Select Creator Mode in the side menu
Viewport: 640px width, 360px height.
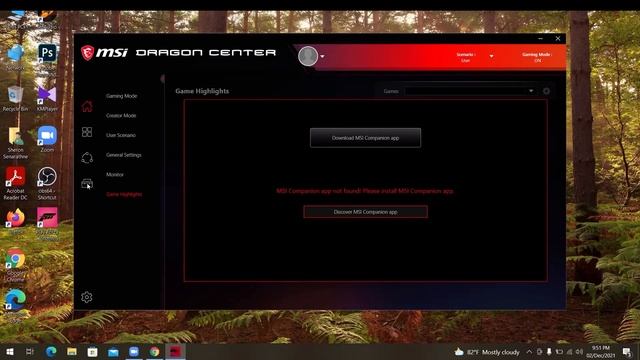click(121, 116)
